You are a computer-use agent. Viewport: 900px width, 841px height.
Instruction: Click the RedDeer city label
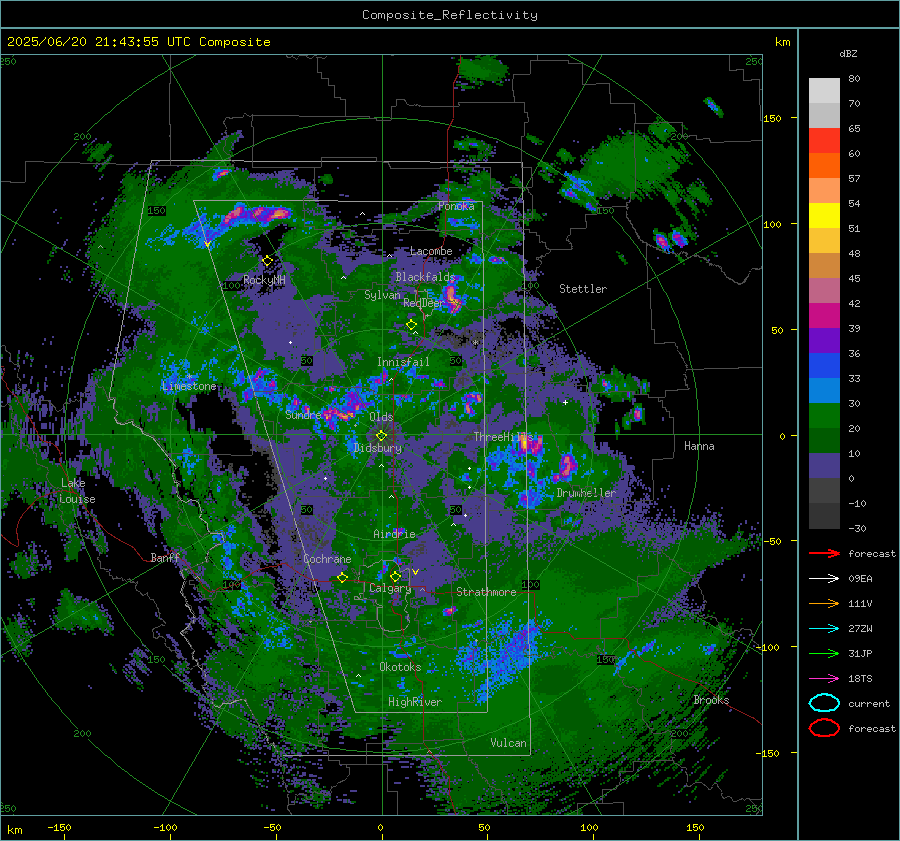[424, 303]
